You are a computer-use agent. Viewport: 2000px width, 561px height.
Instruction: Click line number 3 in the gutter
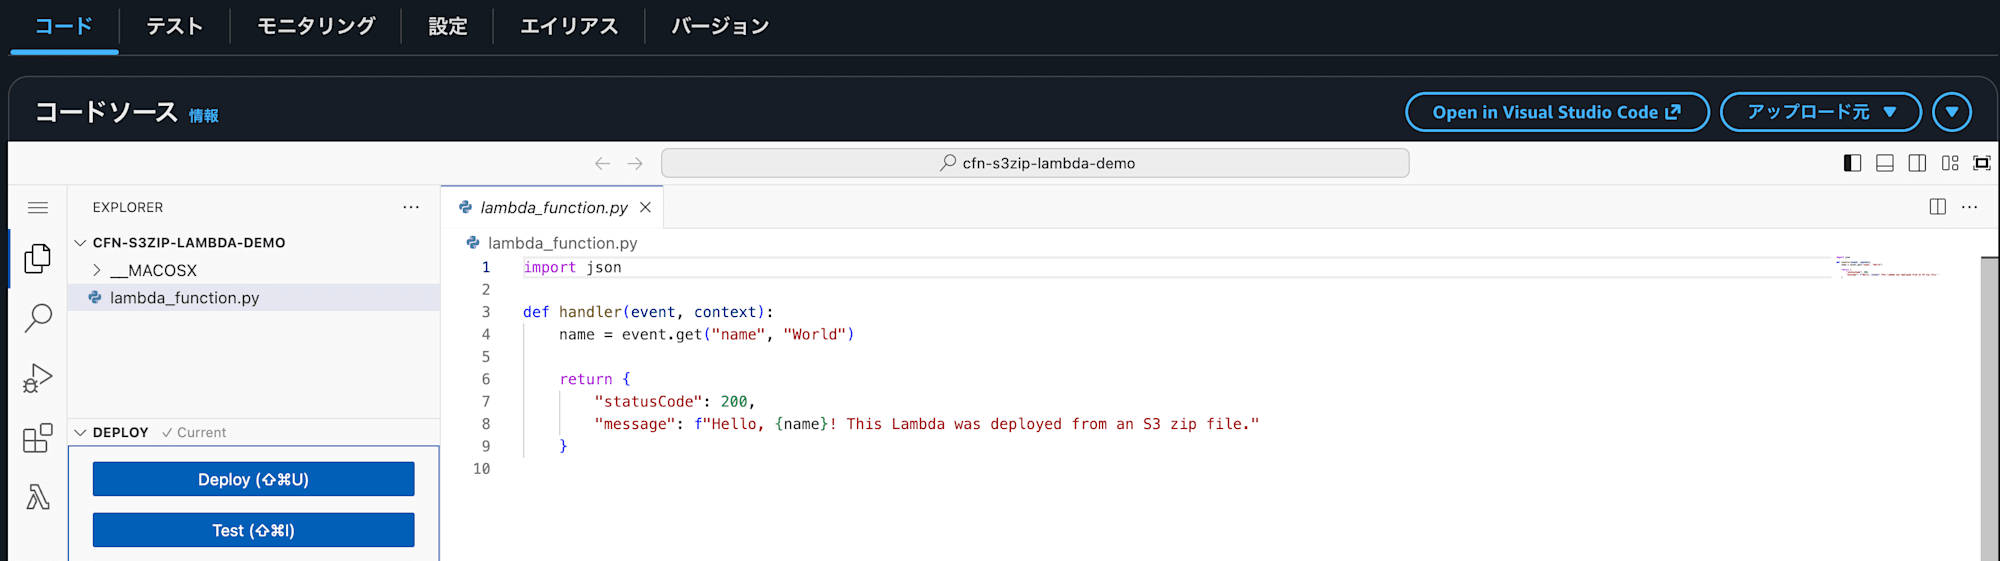point(486,312)
